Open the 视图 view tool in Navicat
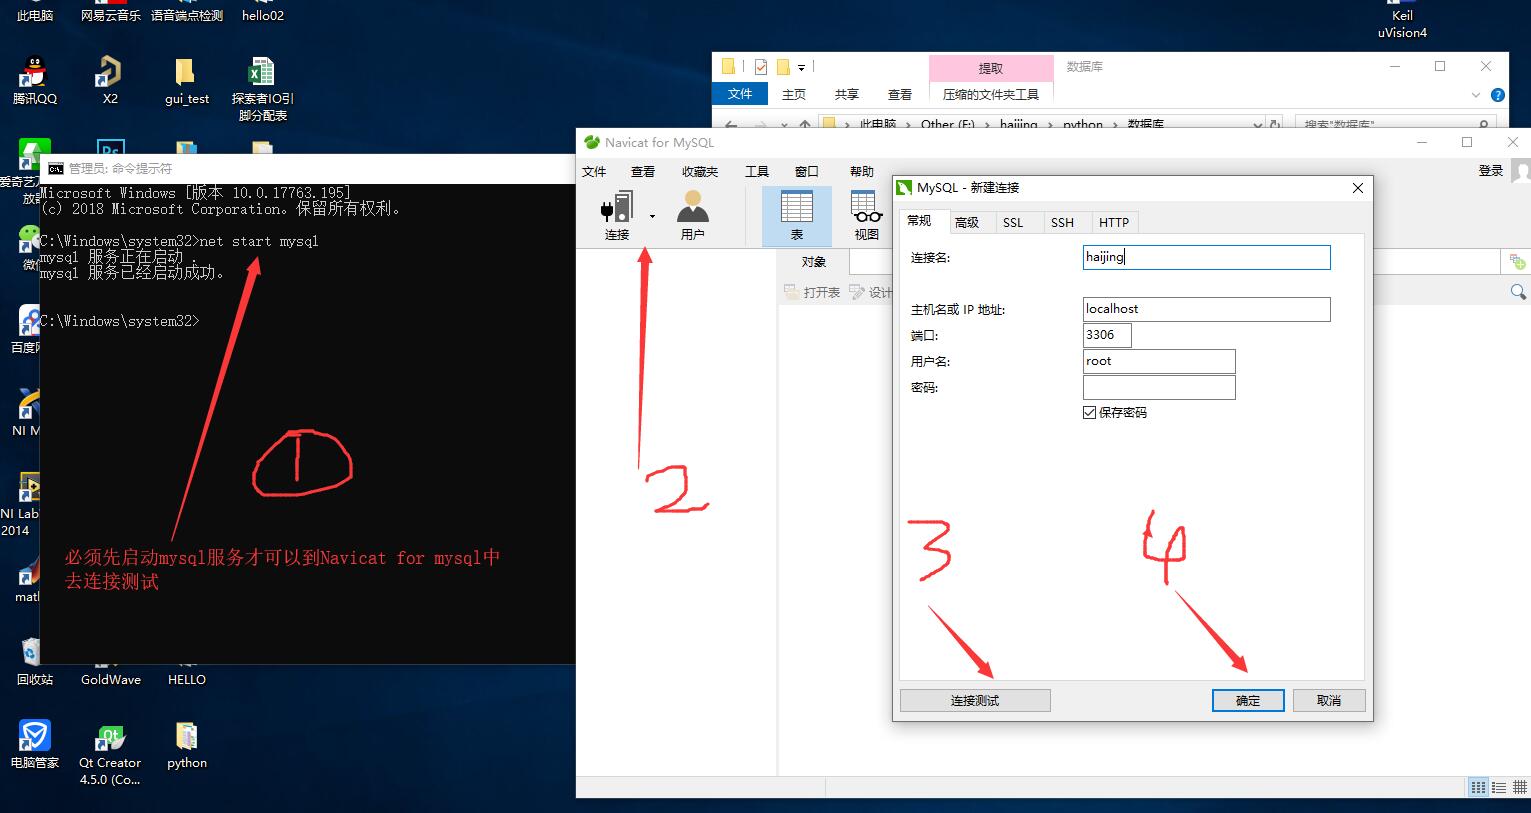Screen dimensions: 1531x813 click(867, 216)
